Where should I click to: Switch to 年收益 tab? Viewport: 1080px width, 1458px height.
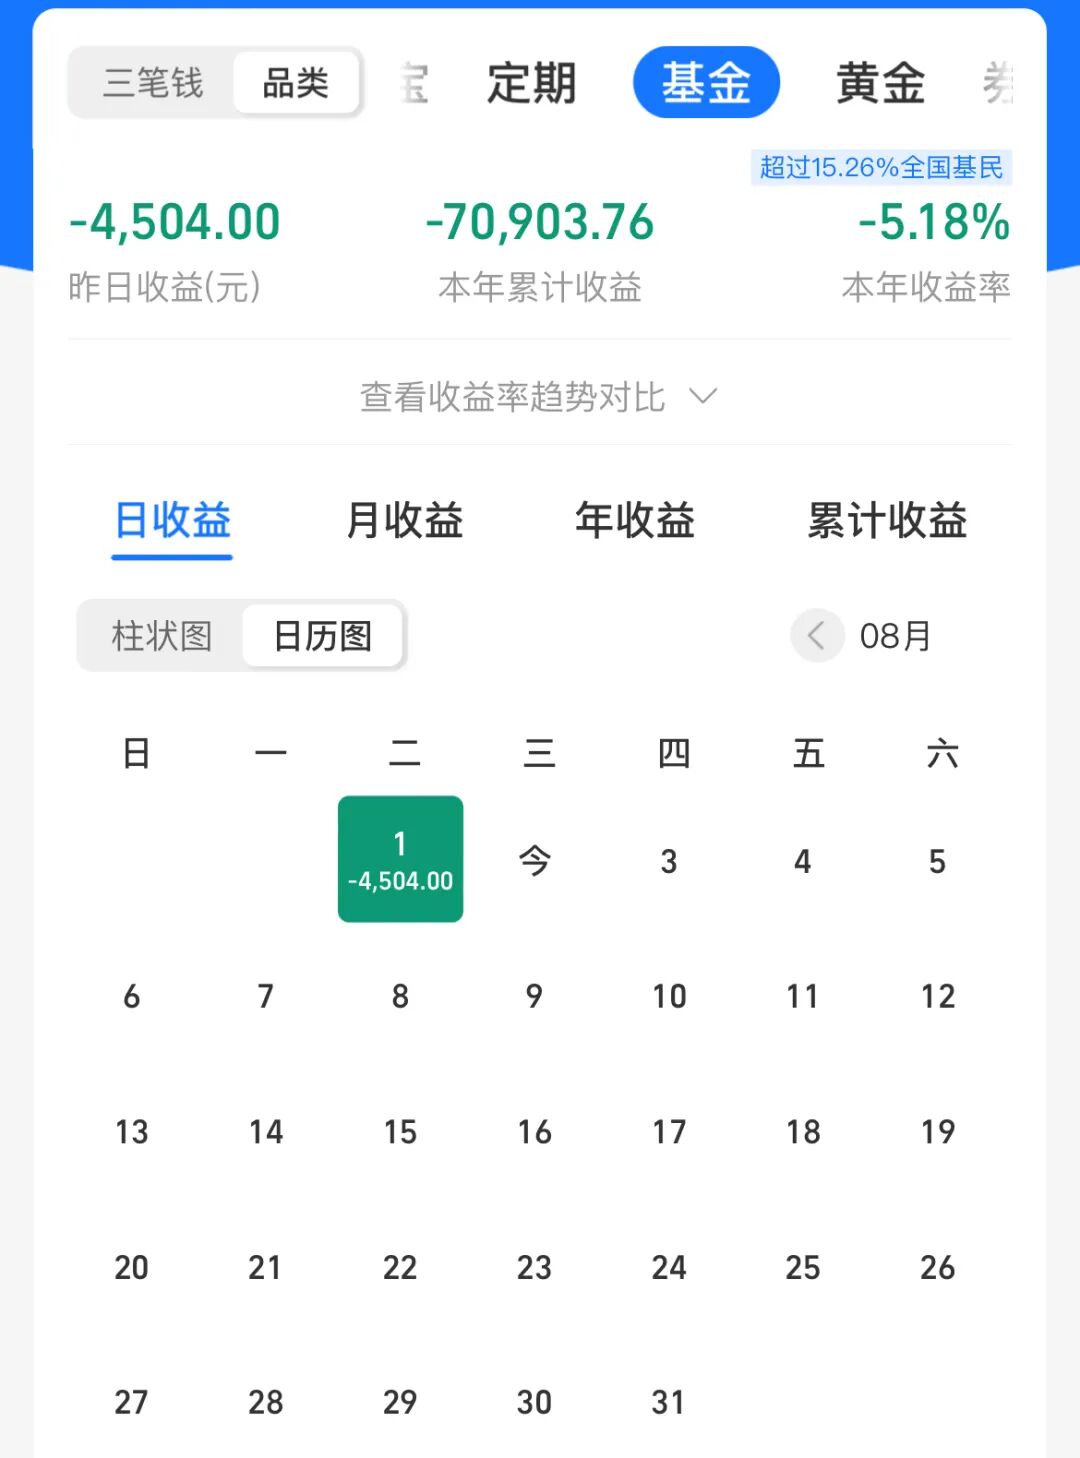point(635,521)
